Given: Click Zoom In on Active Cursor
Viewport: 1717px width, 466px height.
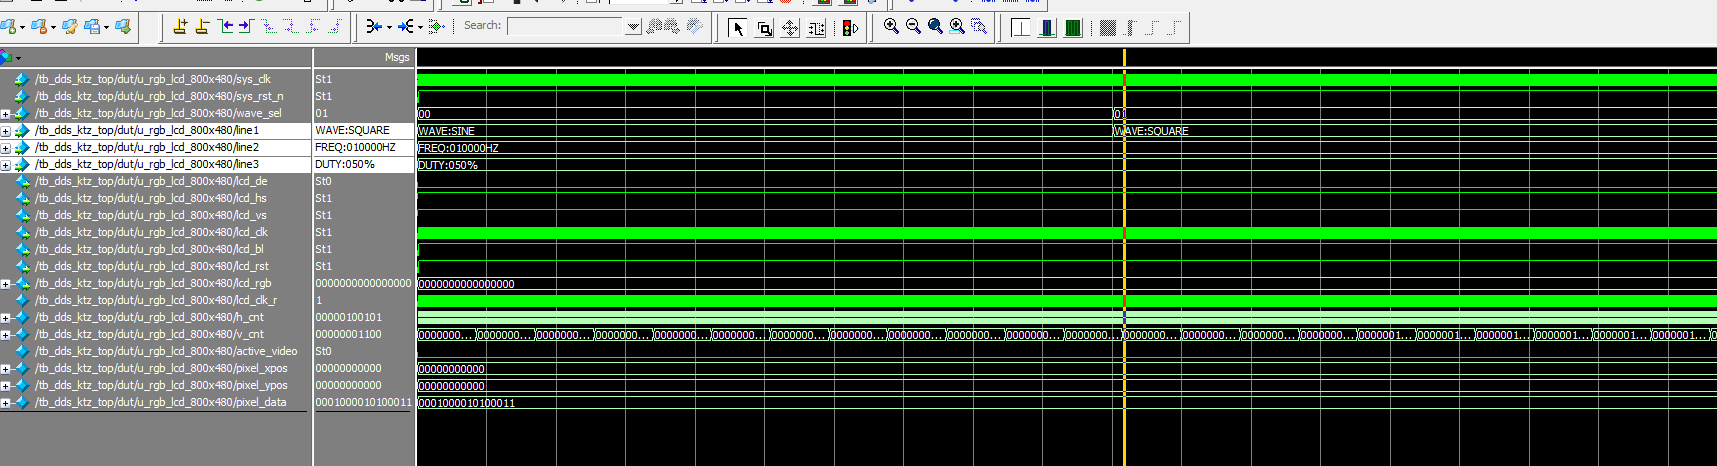Looking at the screenshot, I should click(957, 27).
